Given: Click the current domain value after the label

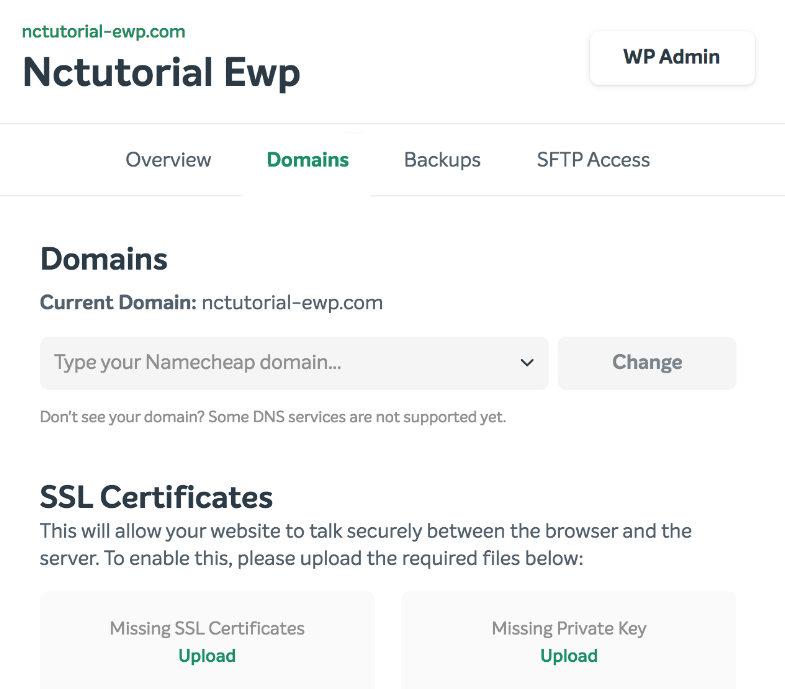Looking at the screenshot, I should pos(292,303).
